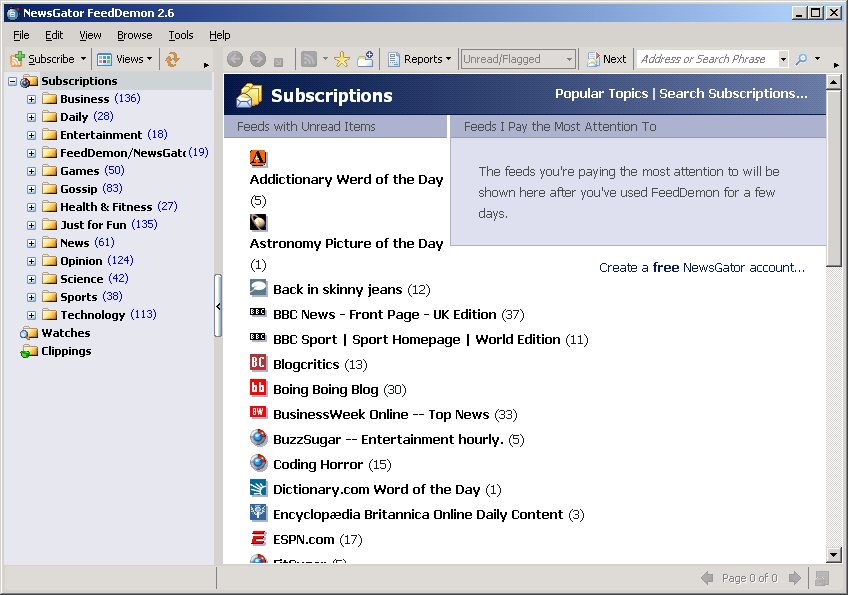Image resolution: width=848 pixels, height=595 pixels.
Task: Click the Astronomy Picture feed icon
Action: click(258, 222)
